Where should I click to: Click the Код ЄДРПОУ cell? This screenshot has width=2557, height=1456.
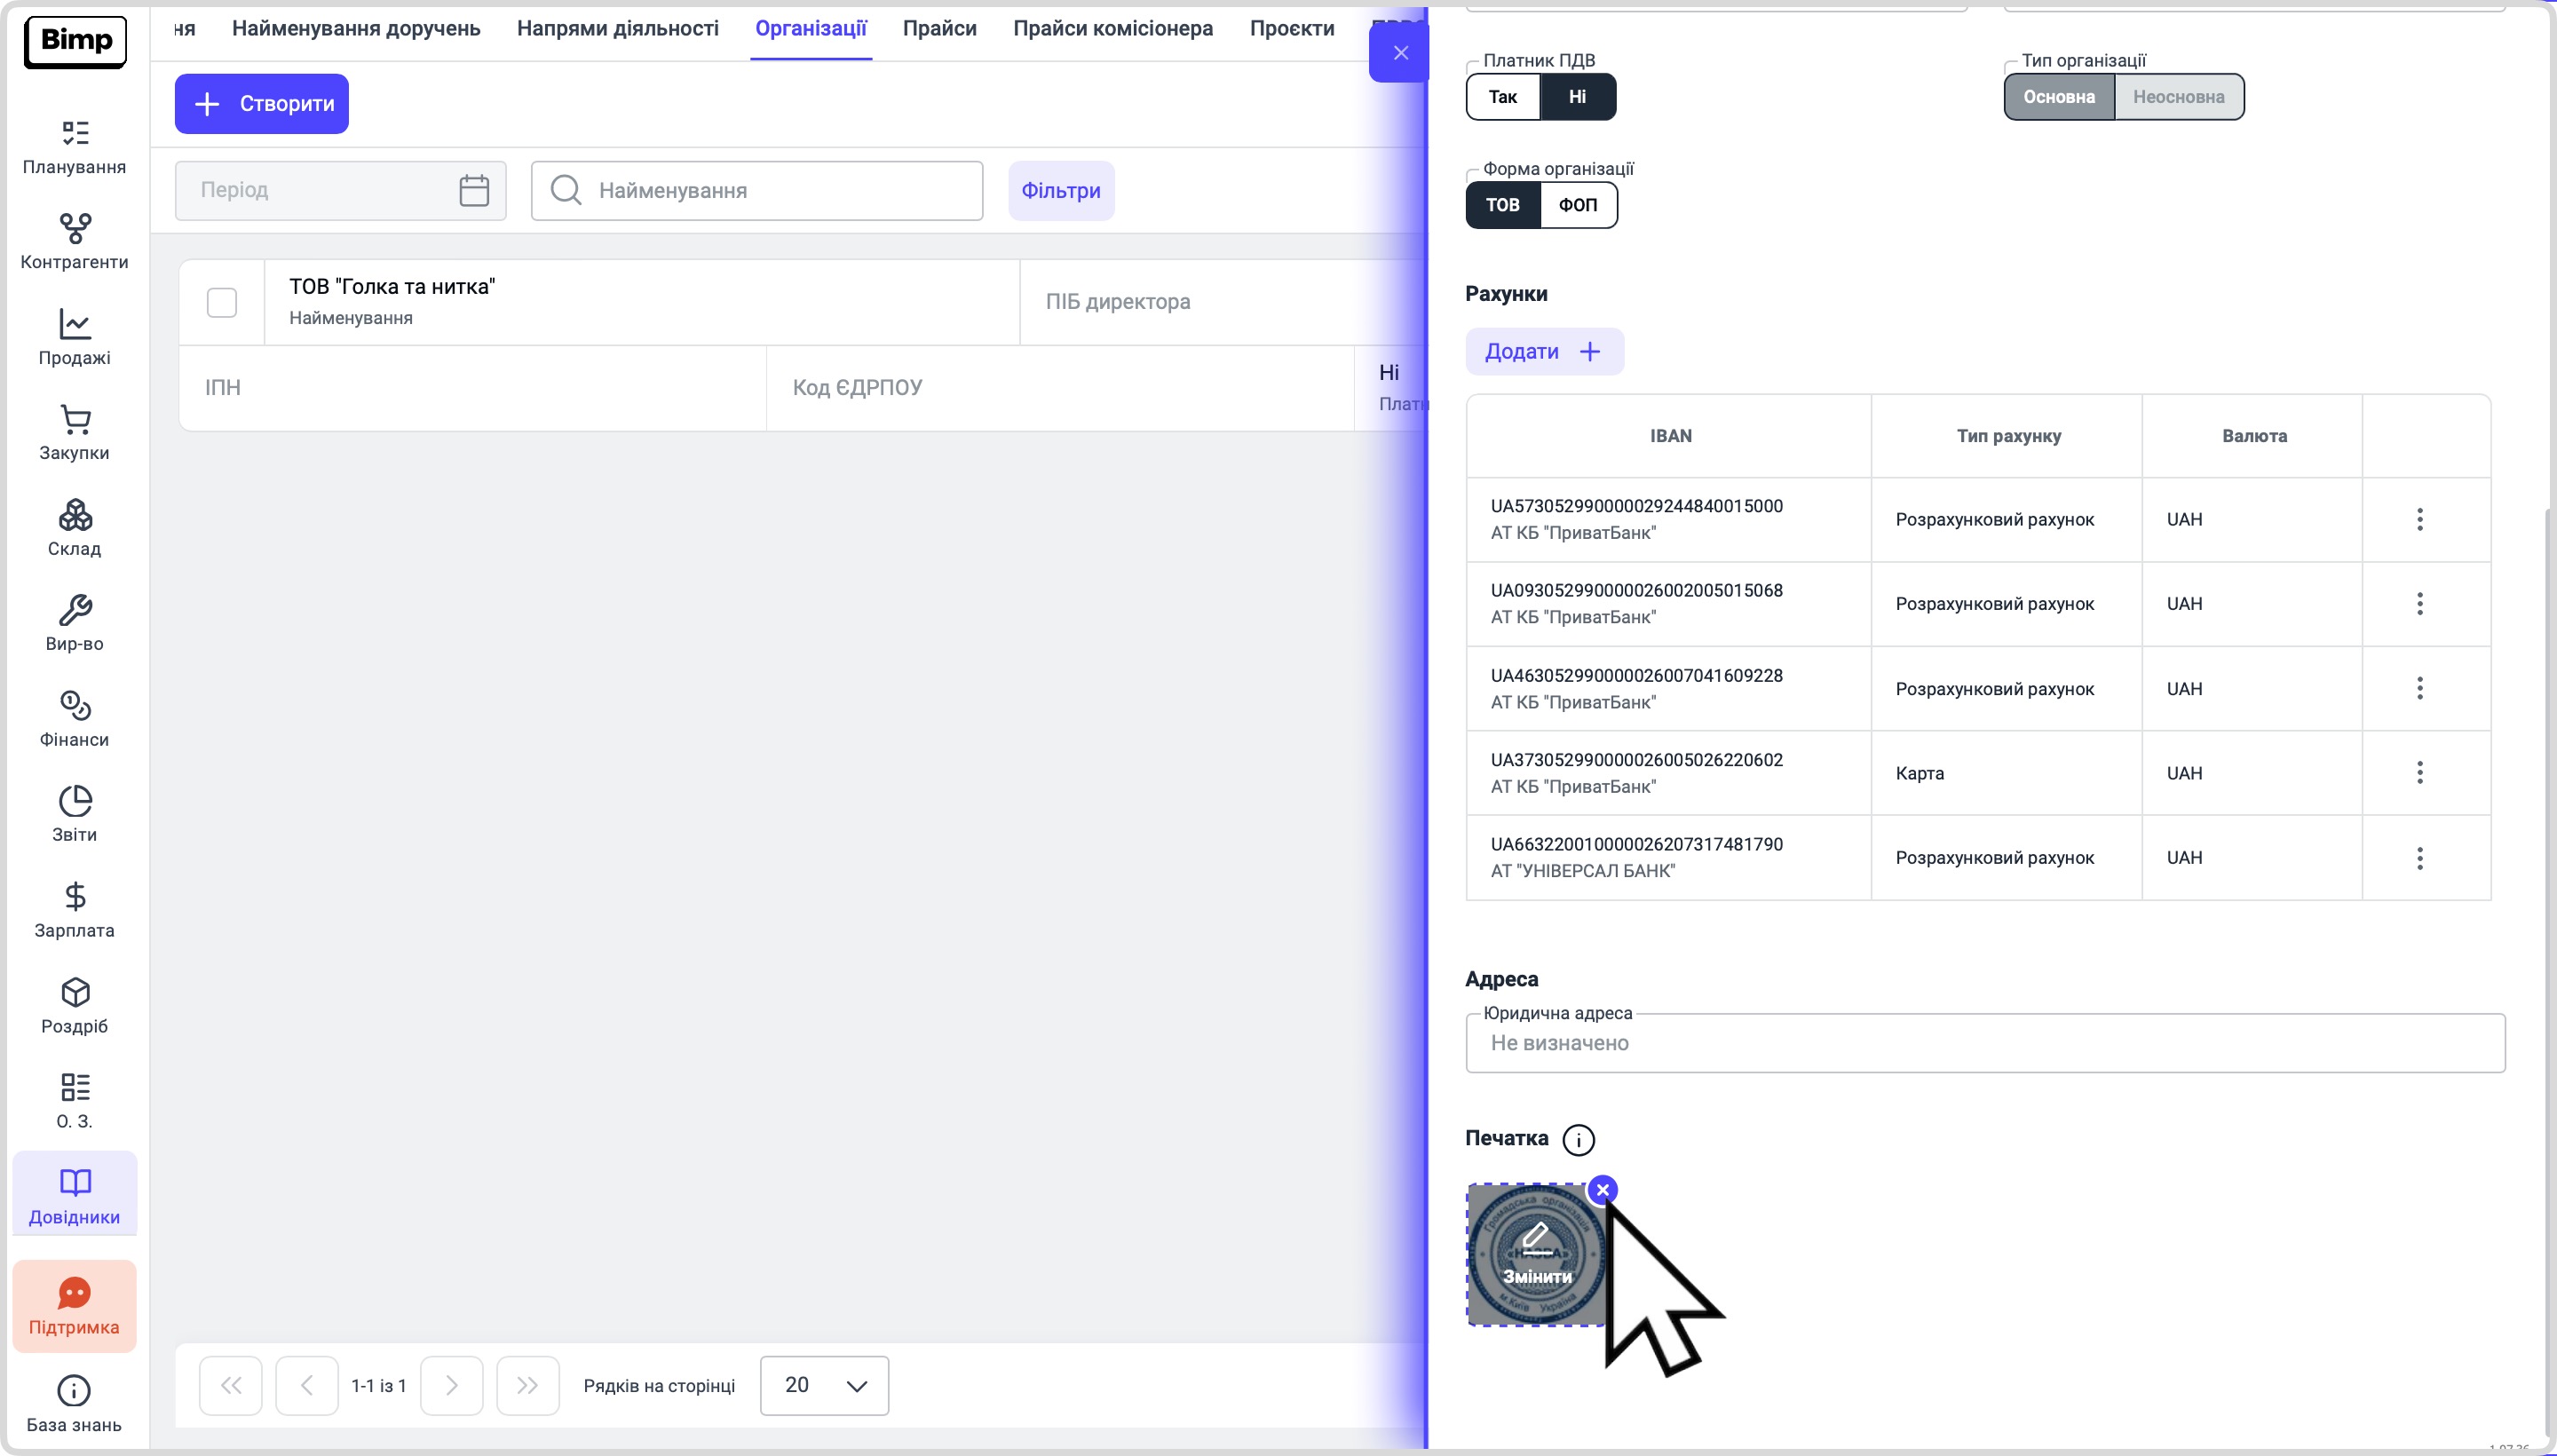(1060, 388)
